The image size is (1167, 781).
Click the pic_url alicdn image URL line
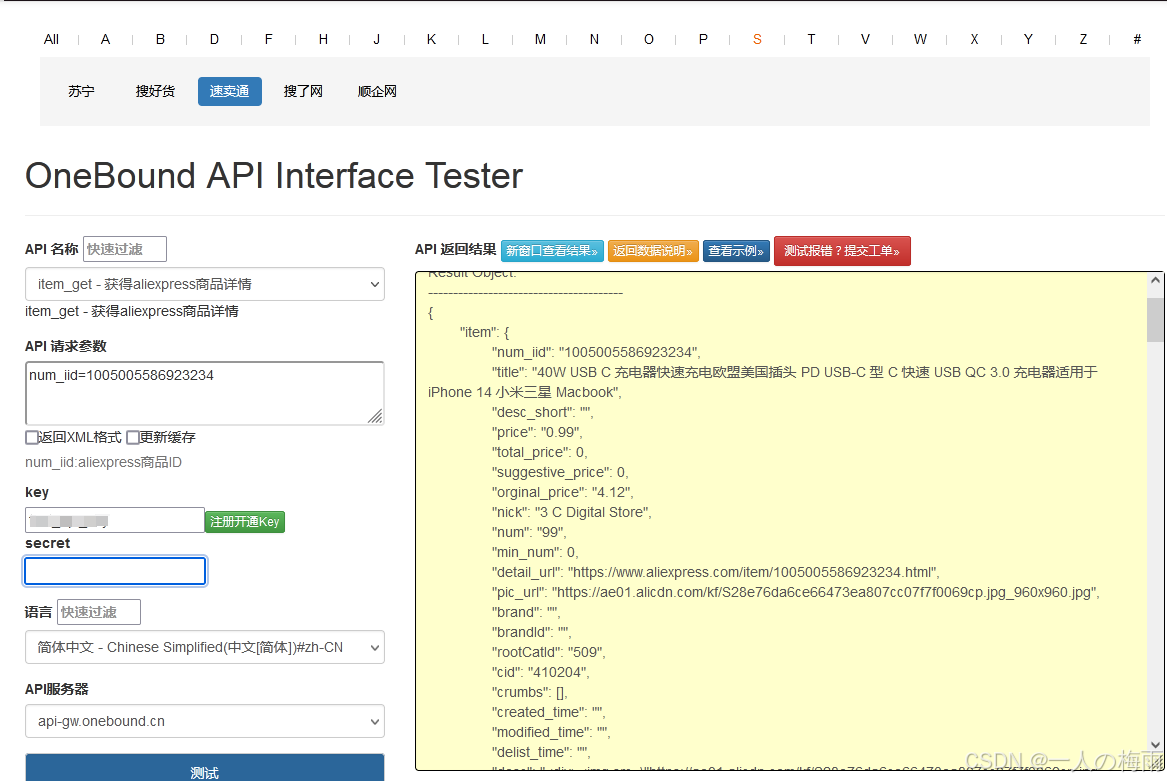click(795, 593)
